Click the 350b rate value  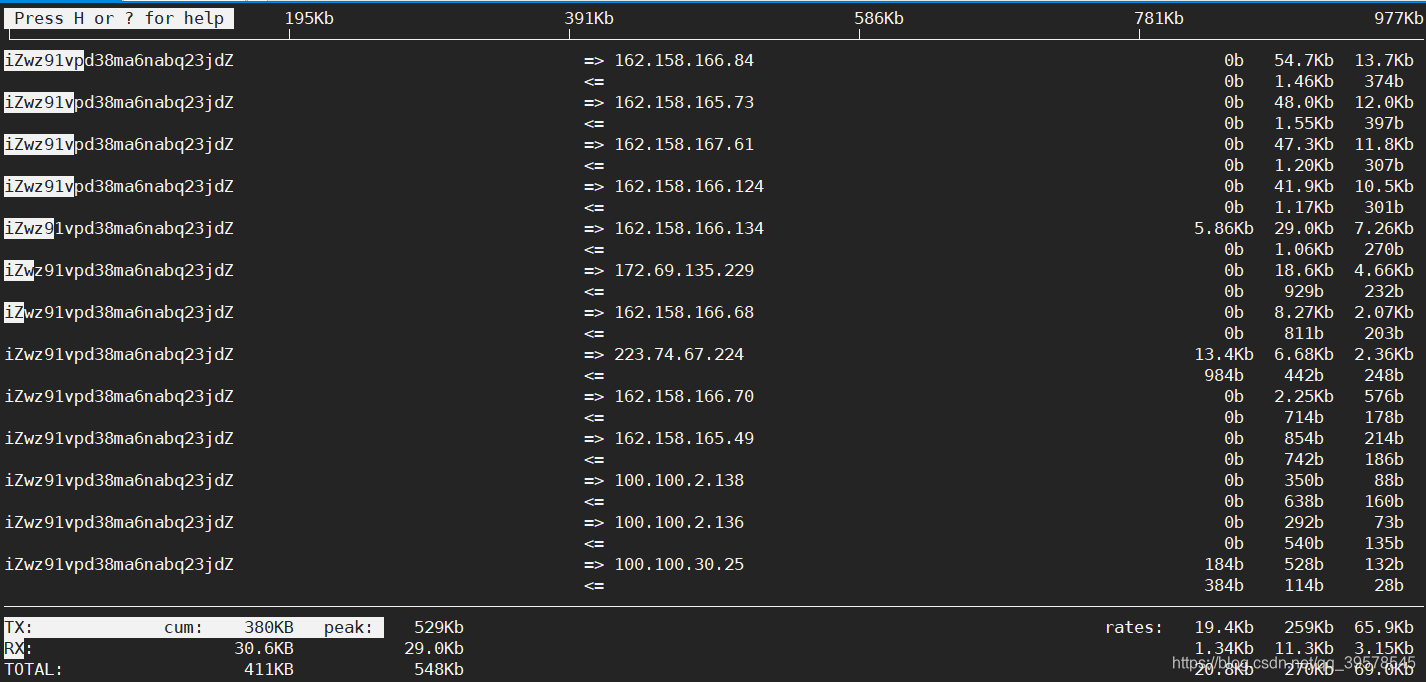click(1304, 481)
